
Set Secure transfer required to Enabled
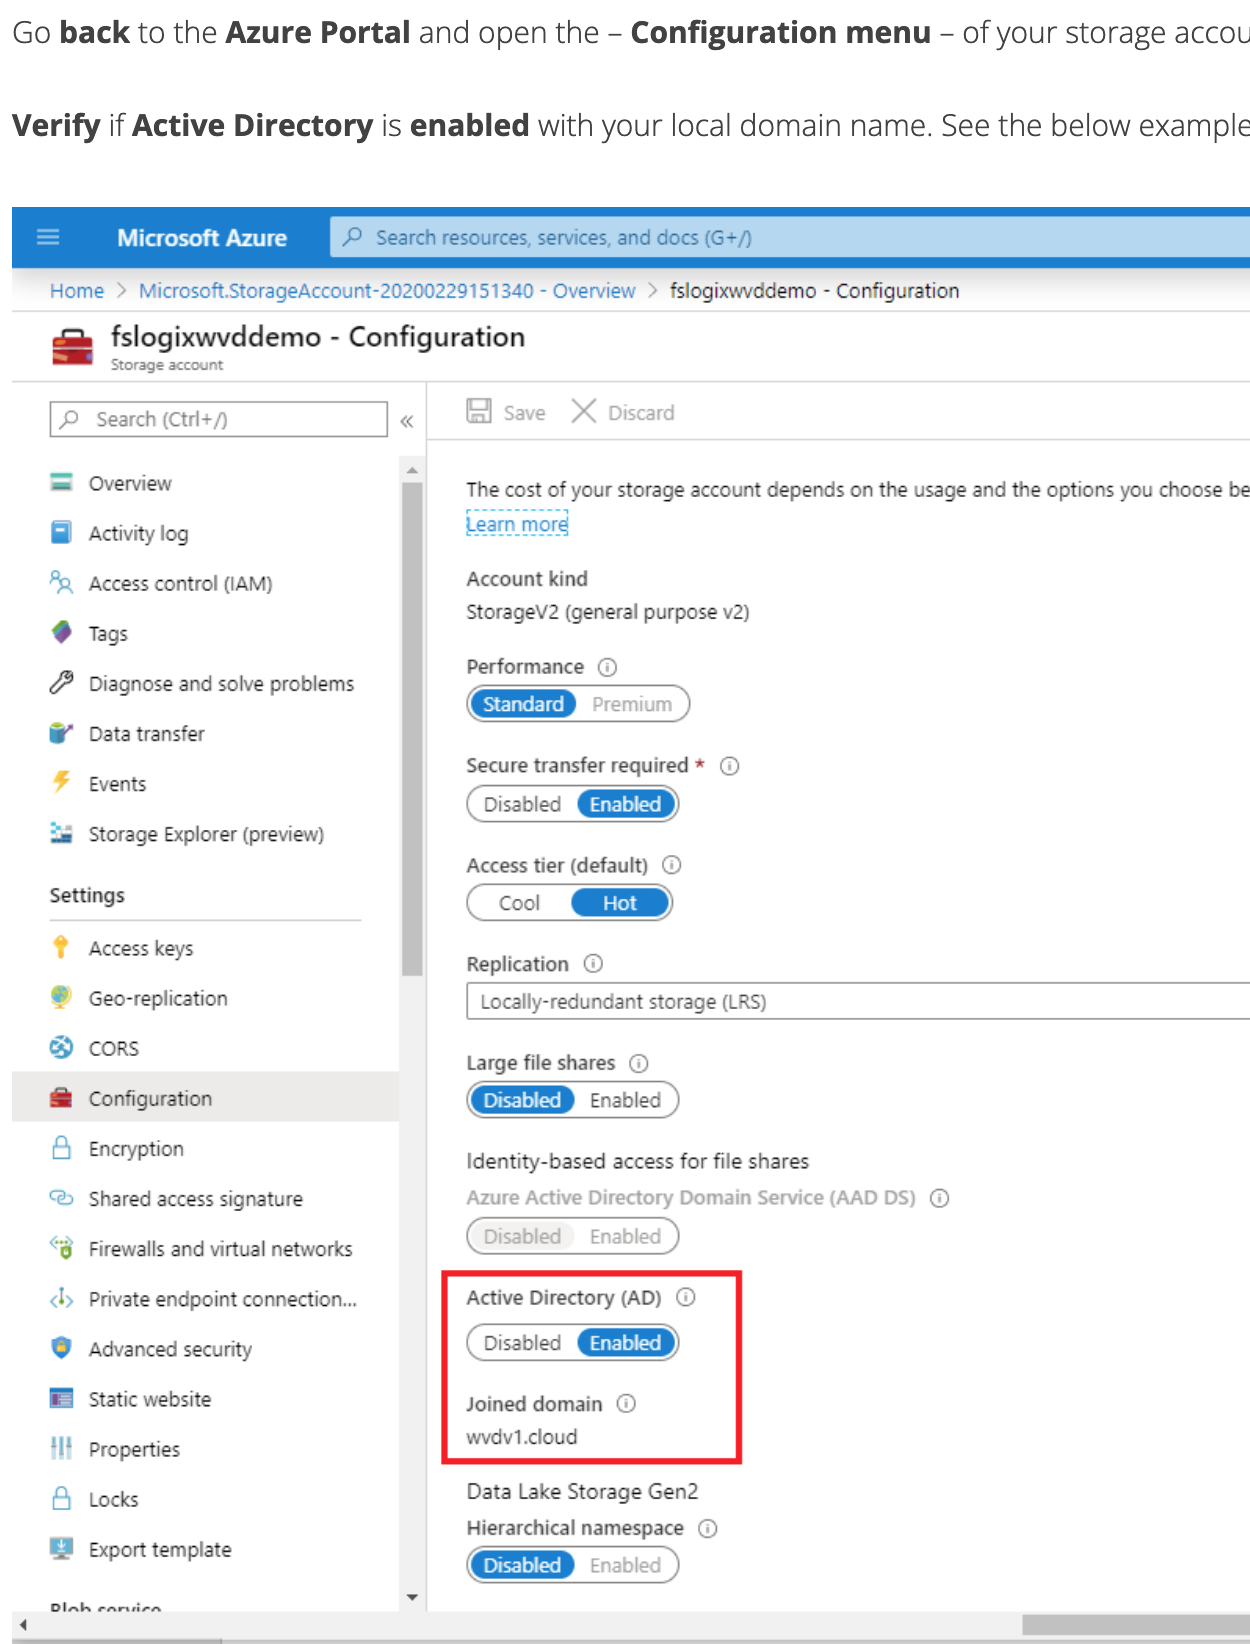(x=626, y=804)
